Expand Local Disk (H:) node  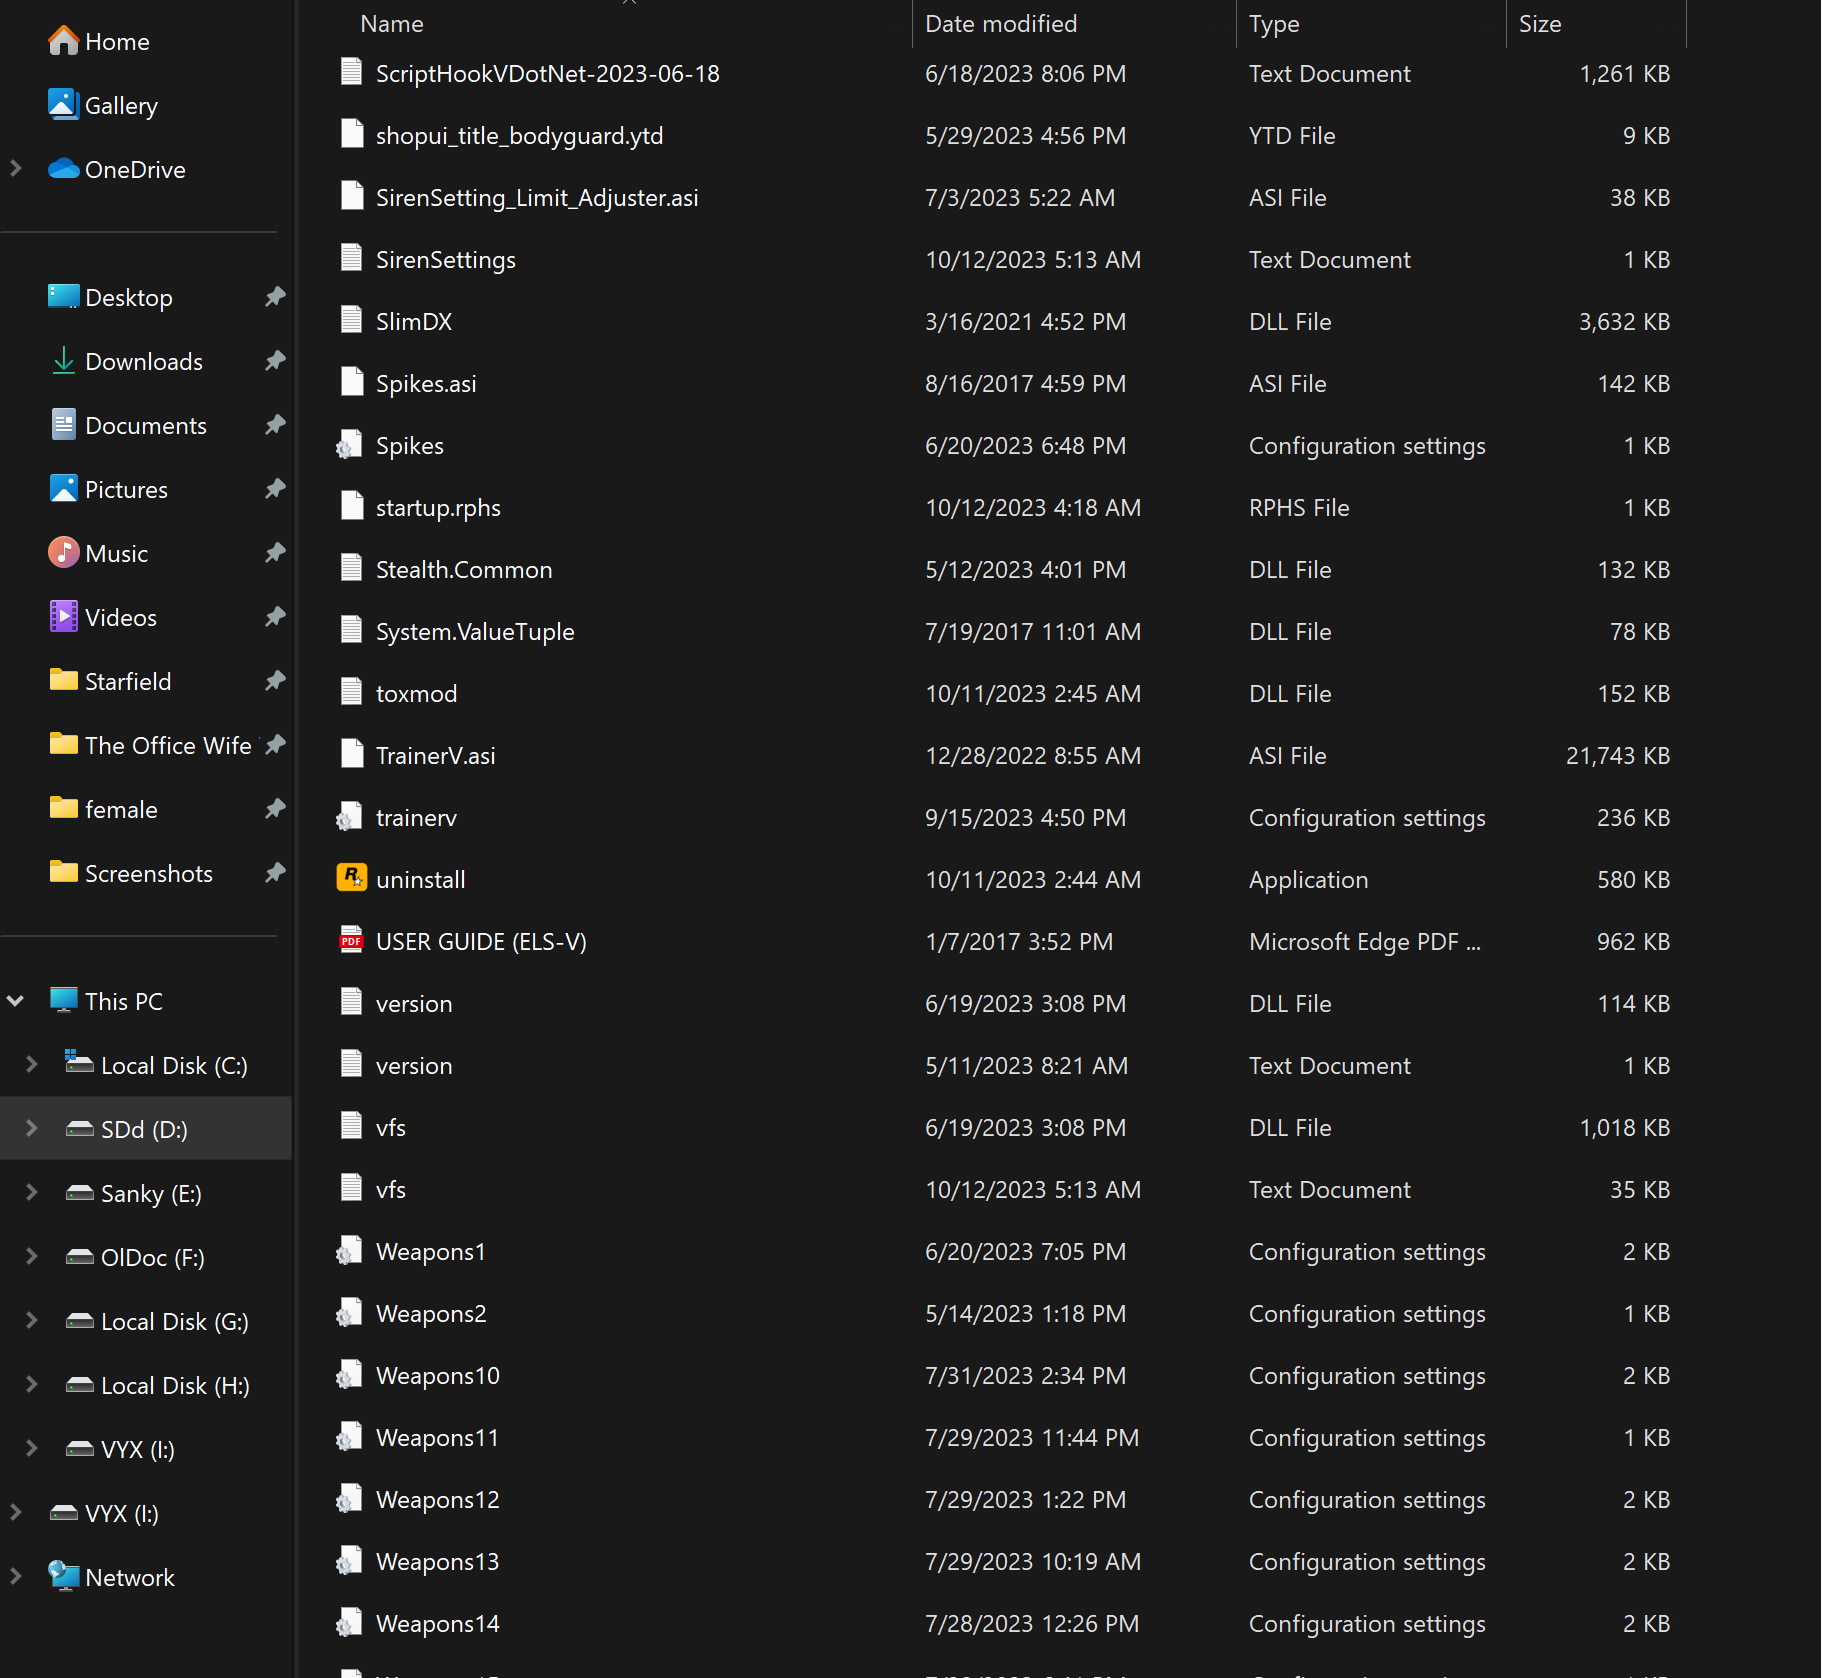click(x=32, y=1385)
